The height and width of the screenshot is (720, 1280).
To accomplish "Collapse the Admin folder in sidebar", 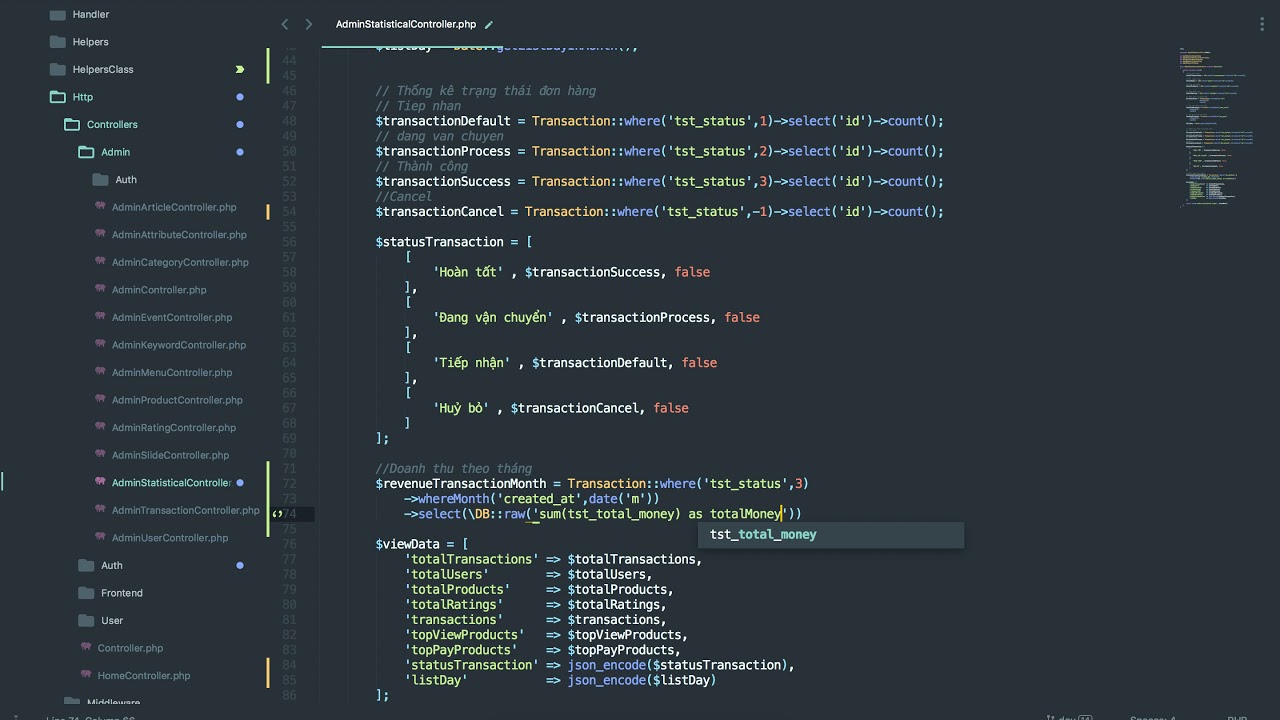I will pyautogui.click(x=86, y=152).
